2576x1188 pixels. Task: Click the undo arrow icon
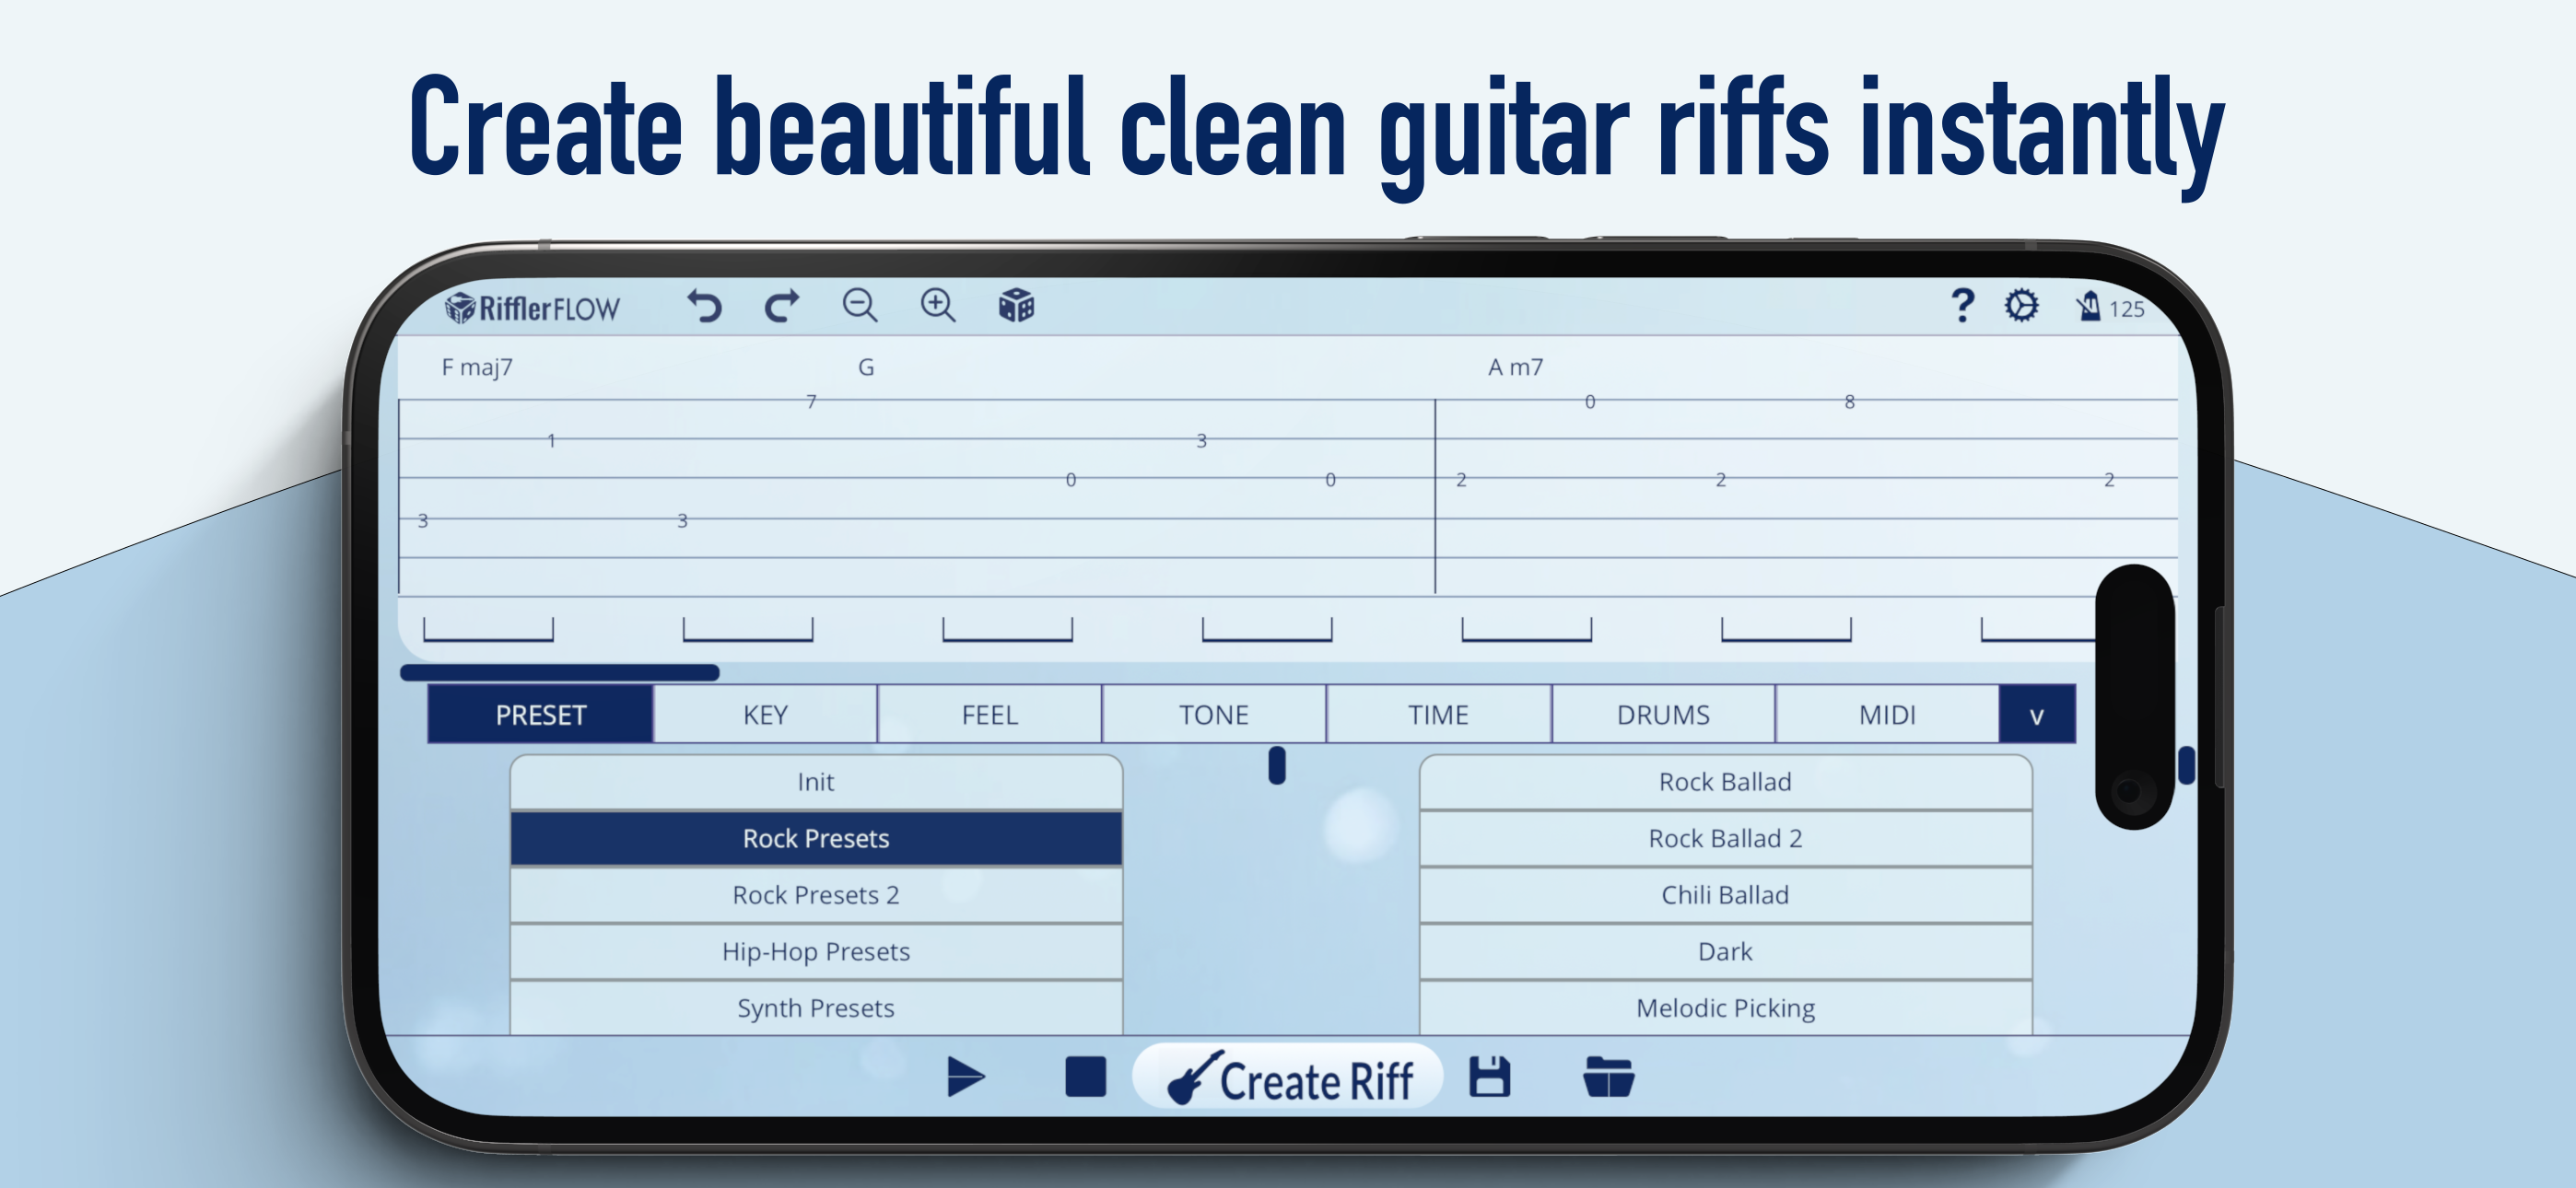click(x=704, y=305)
